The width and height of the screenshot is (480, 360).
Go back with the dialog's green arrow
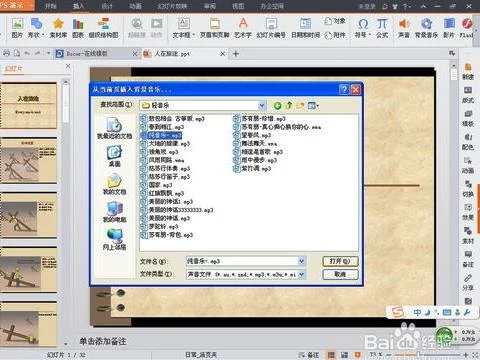(277, 106)
